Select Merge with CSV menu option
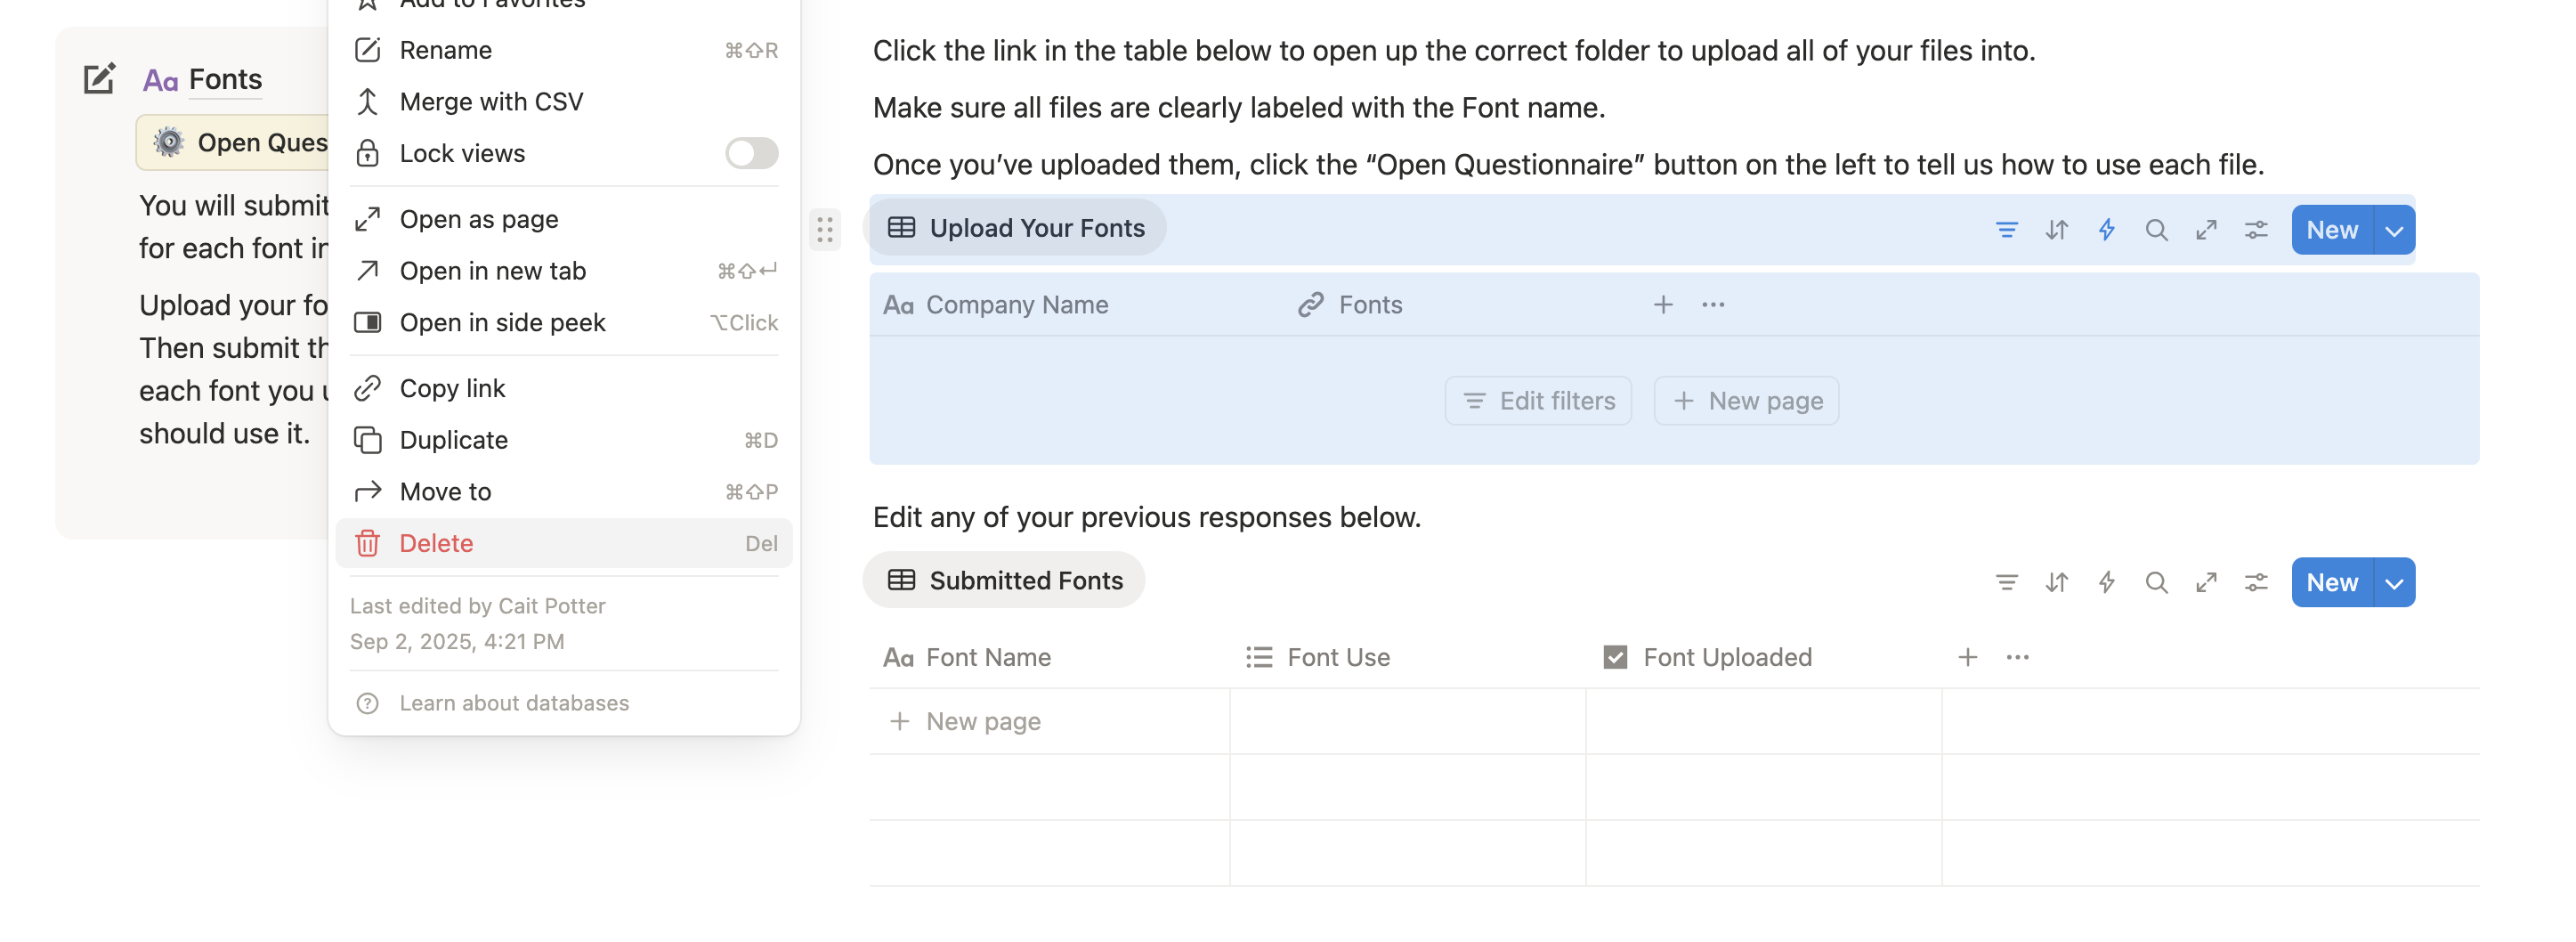 point(491,102)
